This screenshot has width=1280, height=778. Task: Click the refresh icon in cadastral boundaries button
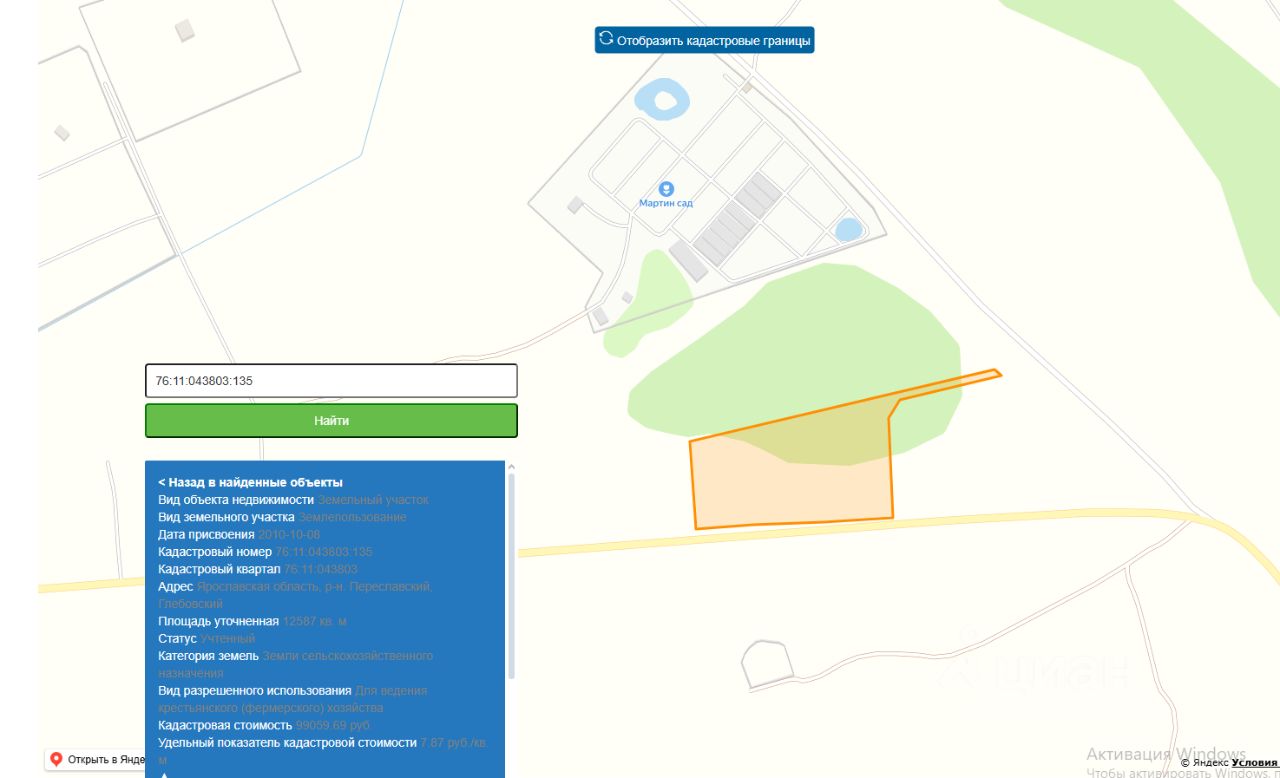[606, 39]
